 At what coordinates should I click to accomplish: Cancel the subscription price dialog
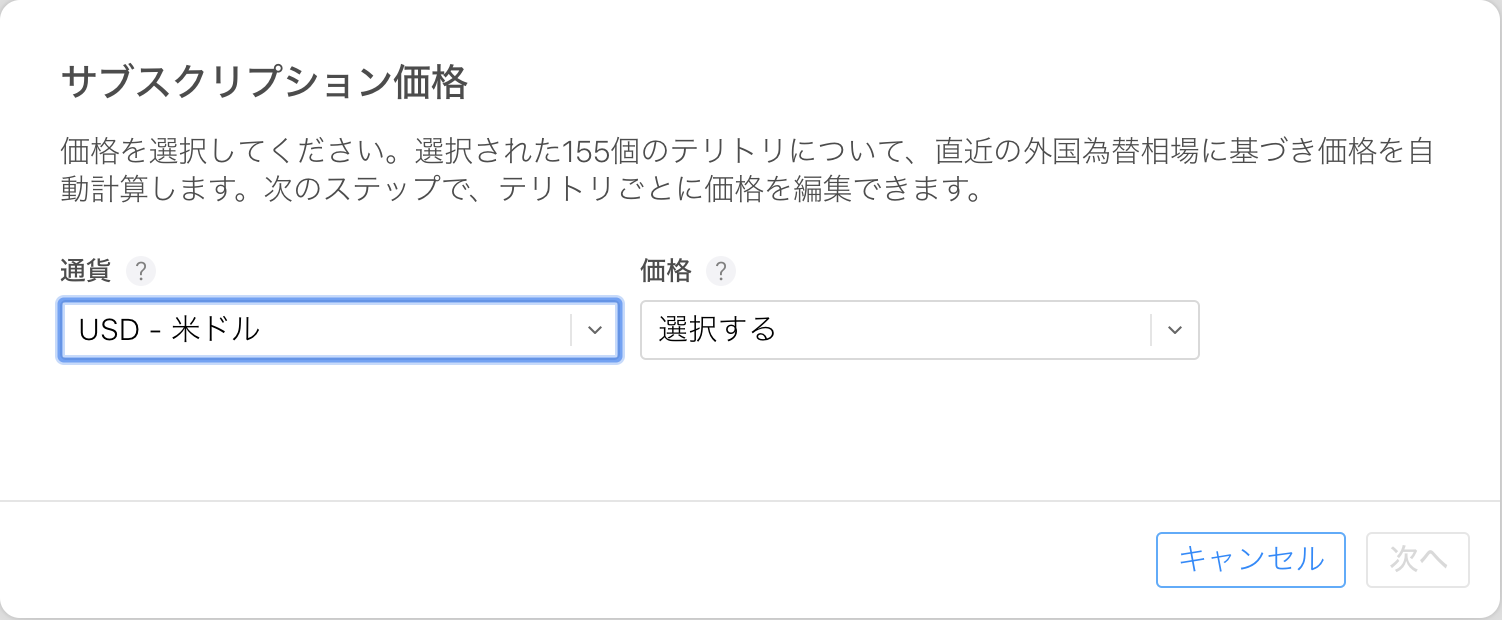coord(1251,560)
